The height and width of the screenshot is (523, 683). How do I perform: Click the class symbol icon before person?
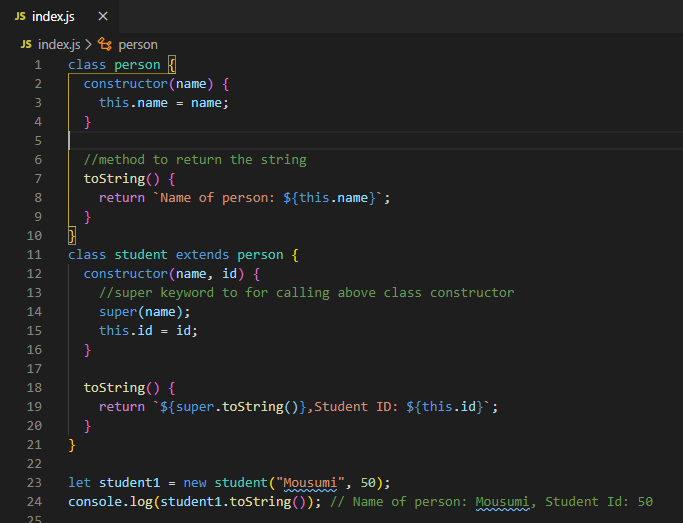pos(105,44)
